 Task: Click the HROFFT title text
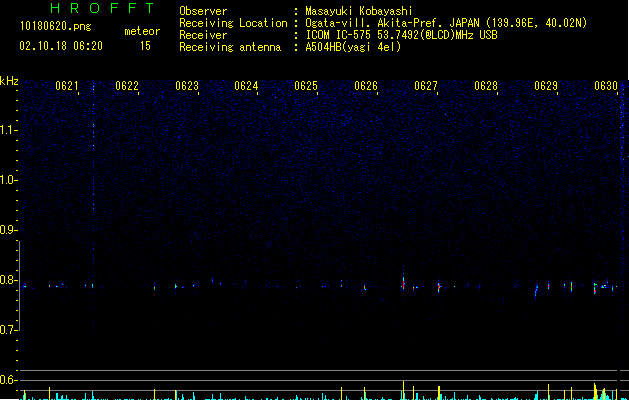103,8
